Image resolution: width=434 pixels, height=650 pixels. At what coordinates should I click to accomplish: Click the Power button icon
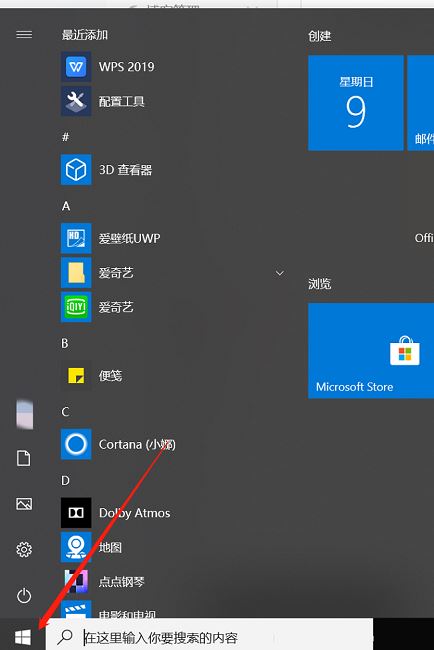click(x=24, y=596)
